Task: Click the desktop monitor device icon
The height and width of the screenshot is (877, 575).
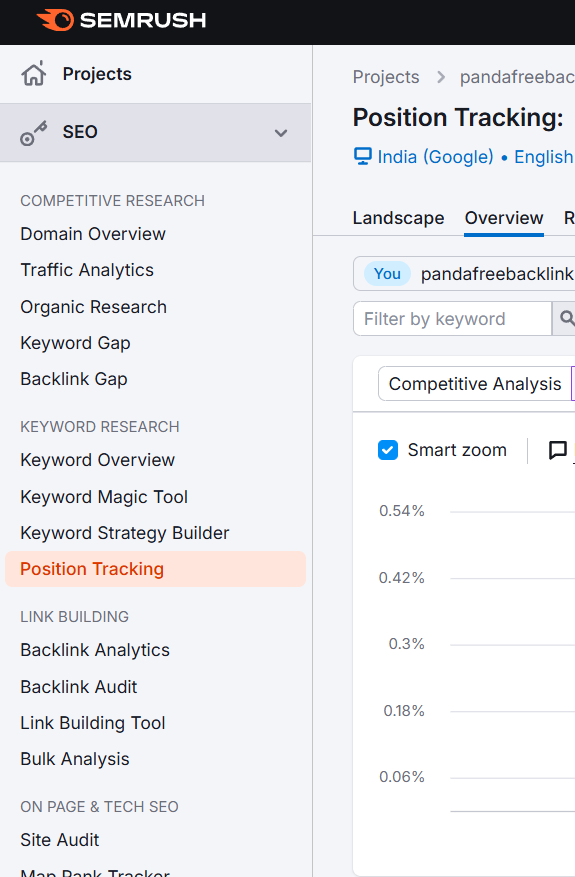Action: [x=362, y=156]
